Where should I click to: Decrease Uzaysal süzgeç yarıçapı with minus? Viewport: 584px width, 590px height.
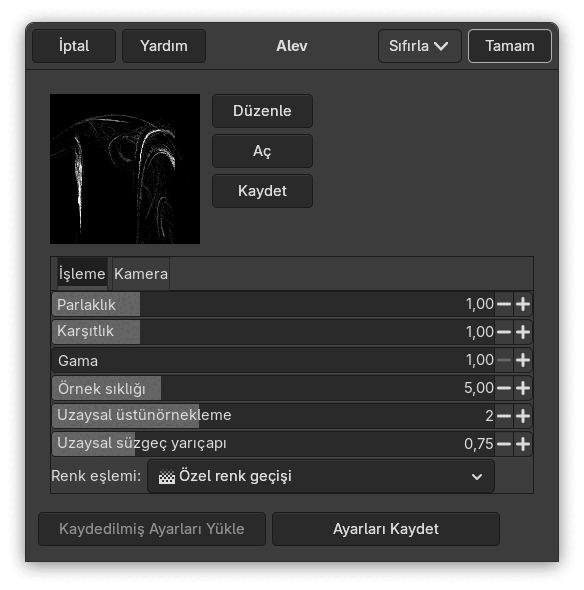coord(504,444)
